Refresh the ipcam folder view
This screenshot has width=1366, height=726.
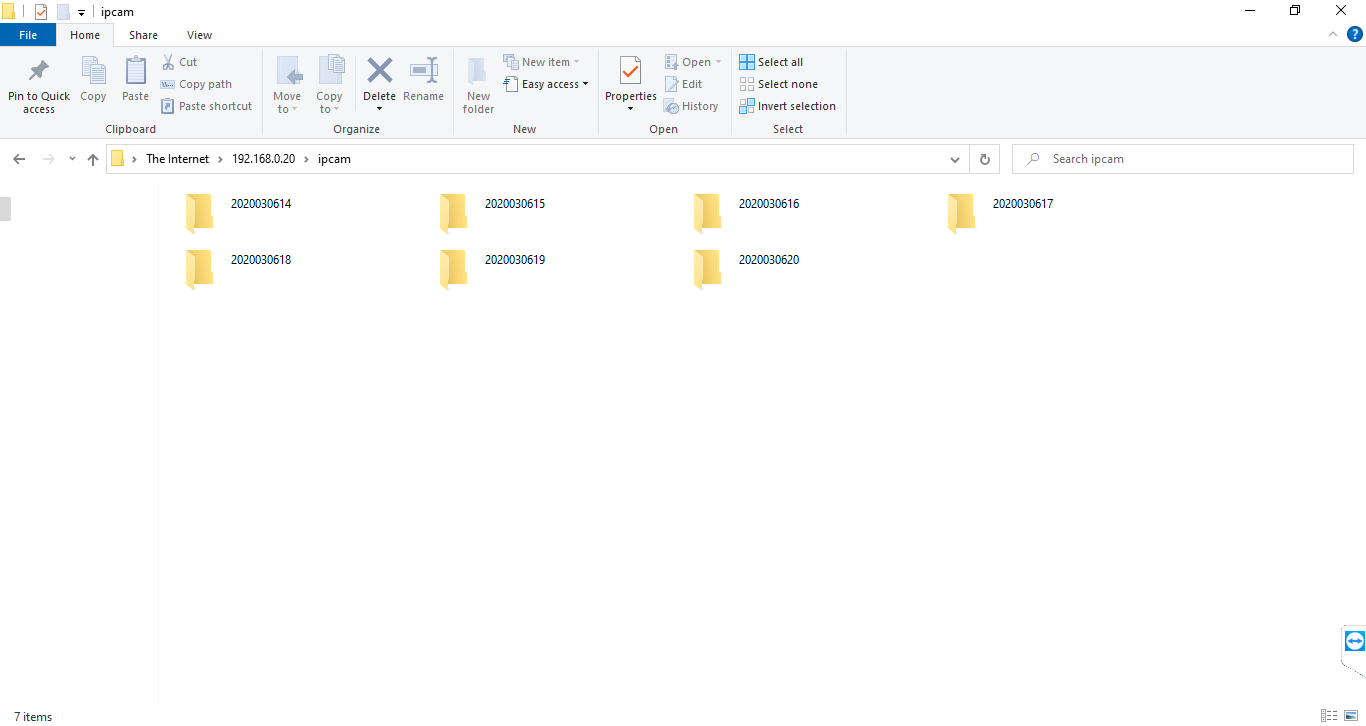[984, 158]
